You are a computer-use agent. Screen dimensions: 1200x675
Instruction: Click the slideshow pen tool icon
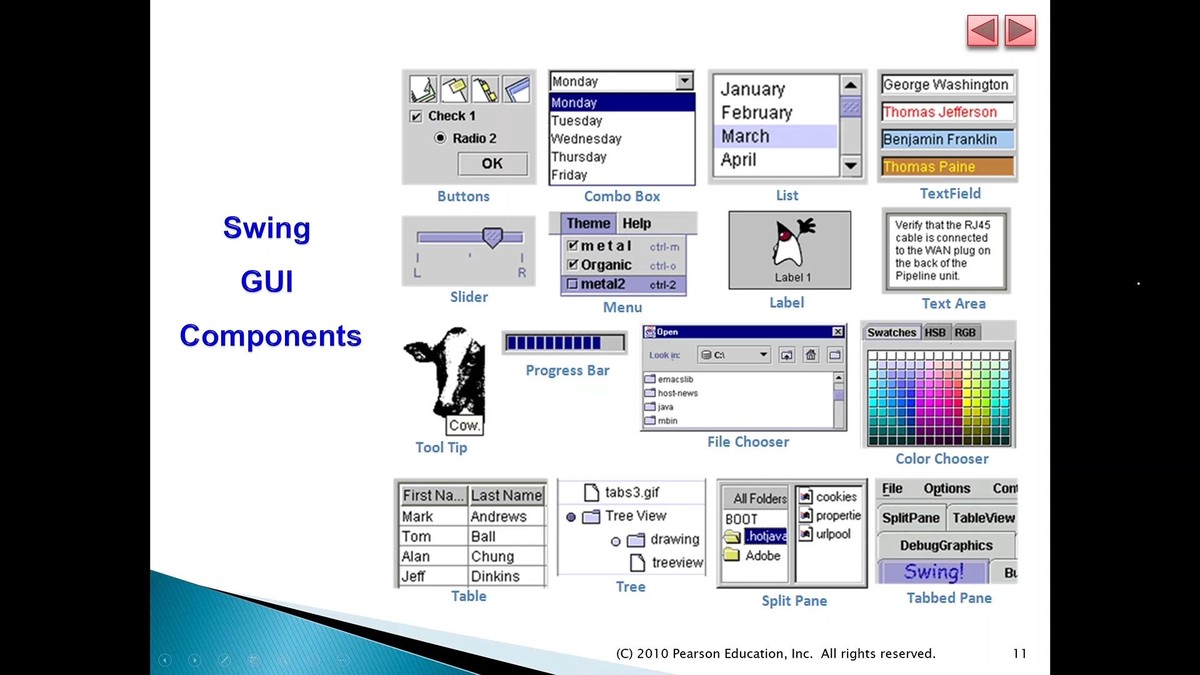coord(224,660)
